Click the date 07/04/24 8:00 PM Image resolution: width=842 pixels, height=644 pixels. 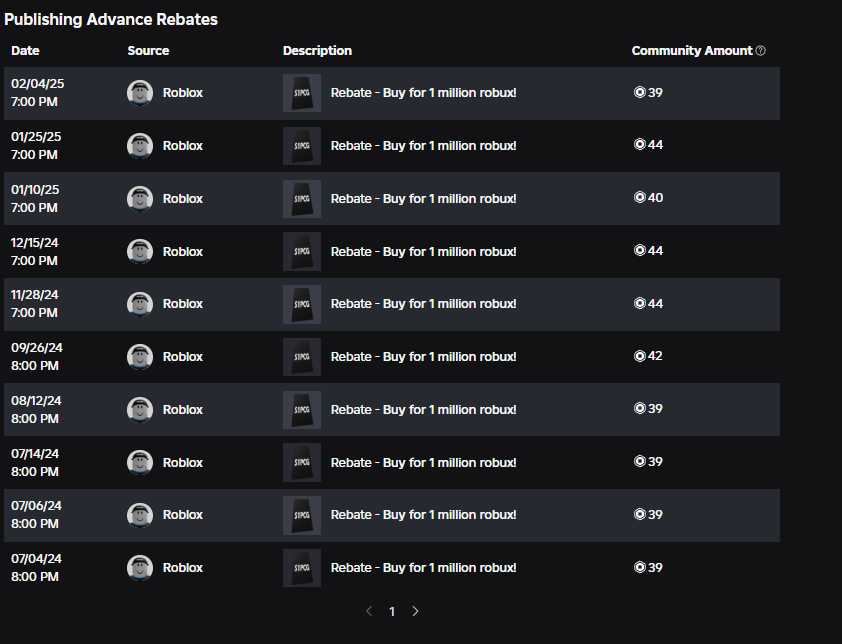pos(36,568)
